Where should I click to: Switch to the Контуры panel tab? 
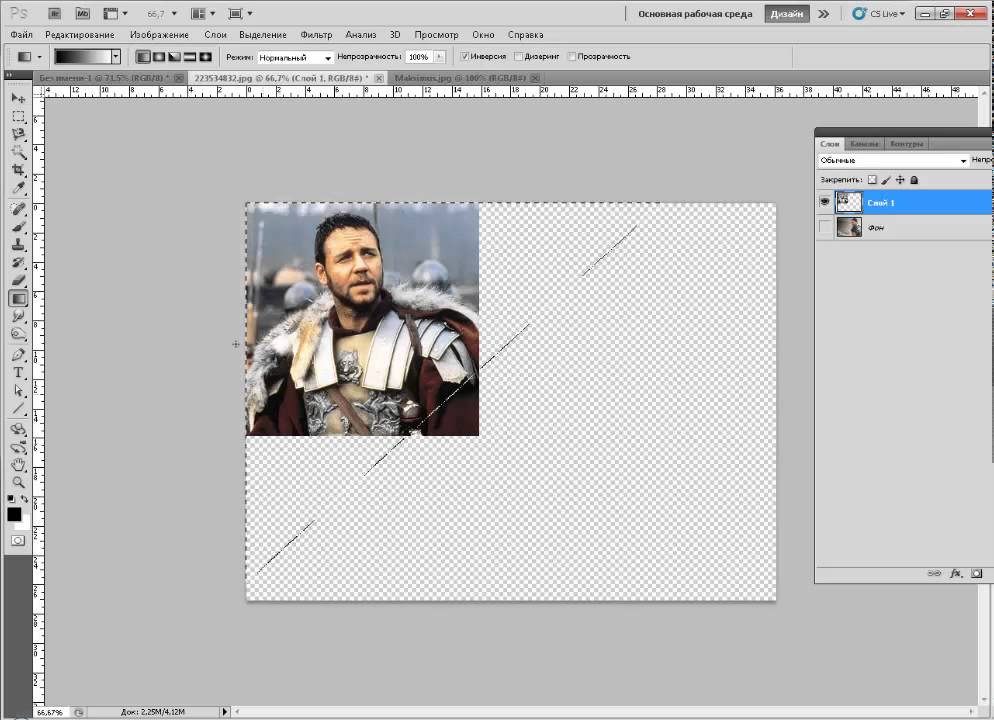pyautogui.click(x=907, y=144)
